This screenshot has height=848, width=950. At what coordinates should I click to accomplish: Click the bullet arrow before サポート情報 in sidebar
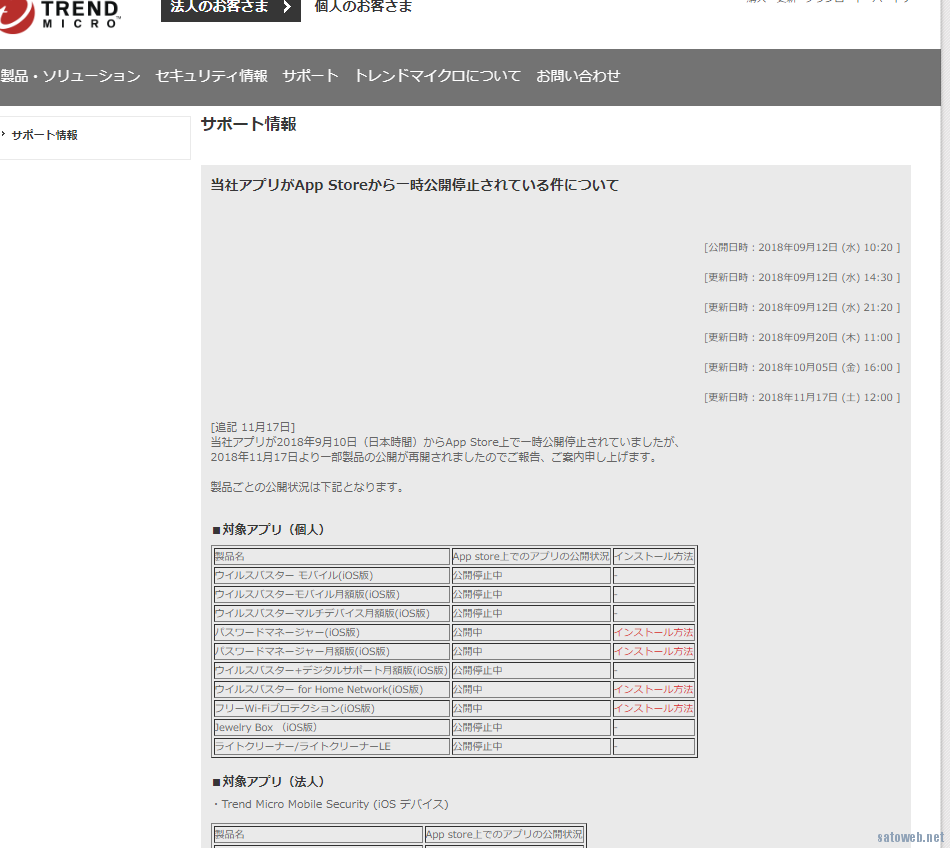pos(4,134)
